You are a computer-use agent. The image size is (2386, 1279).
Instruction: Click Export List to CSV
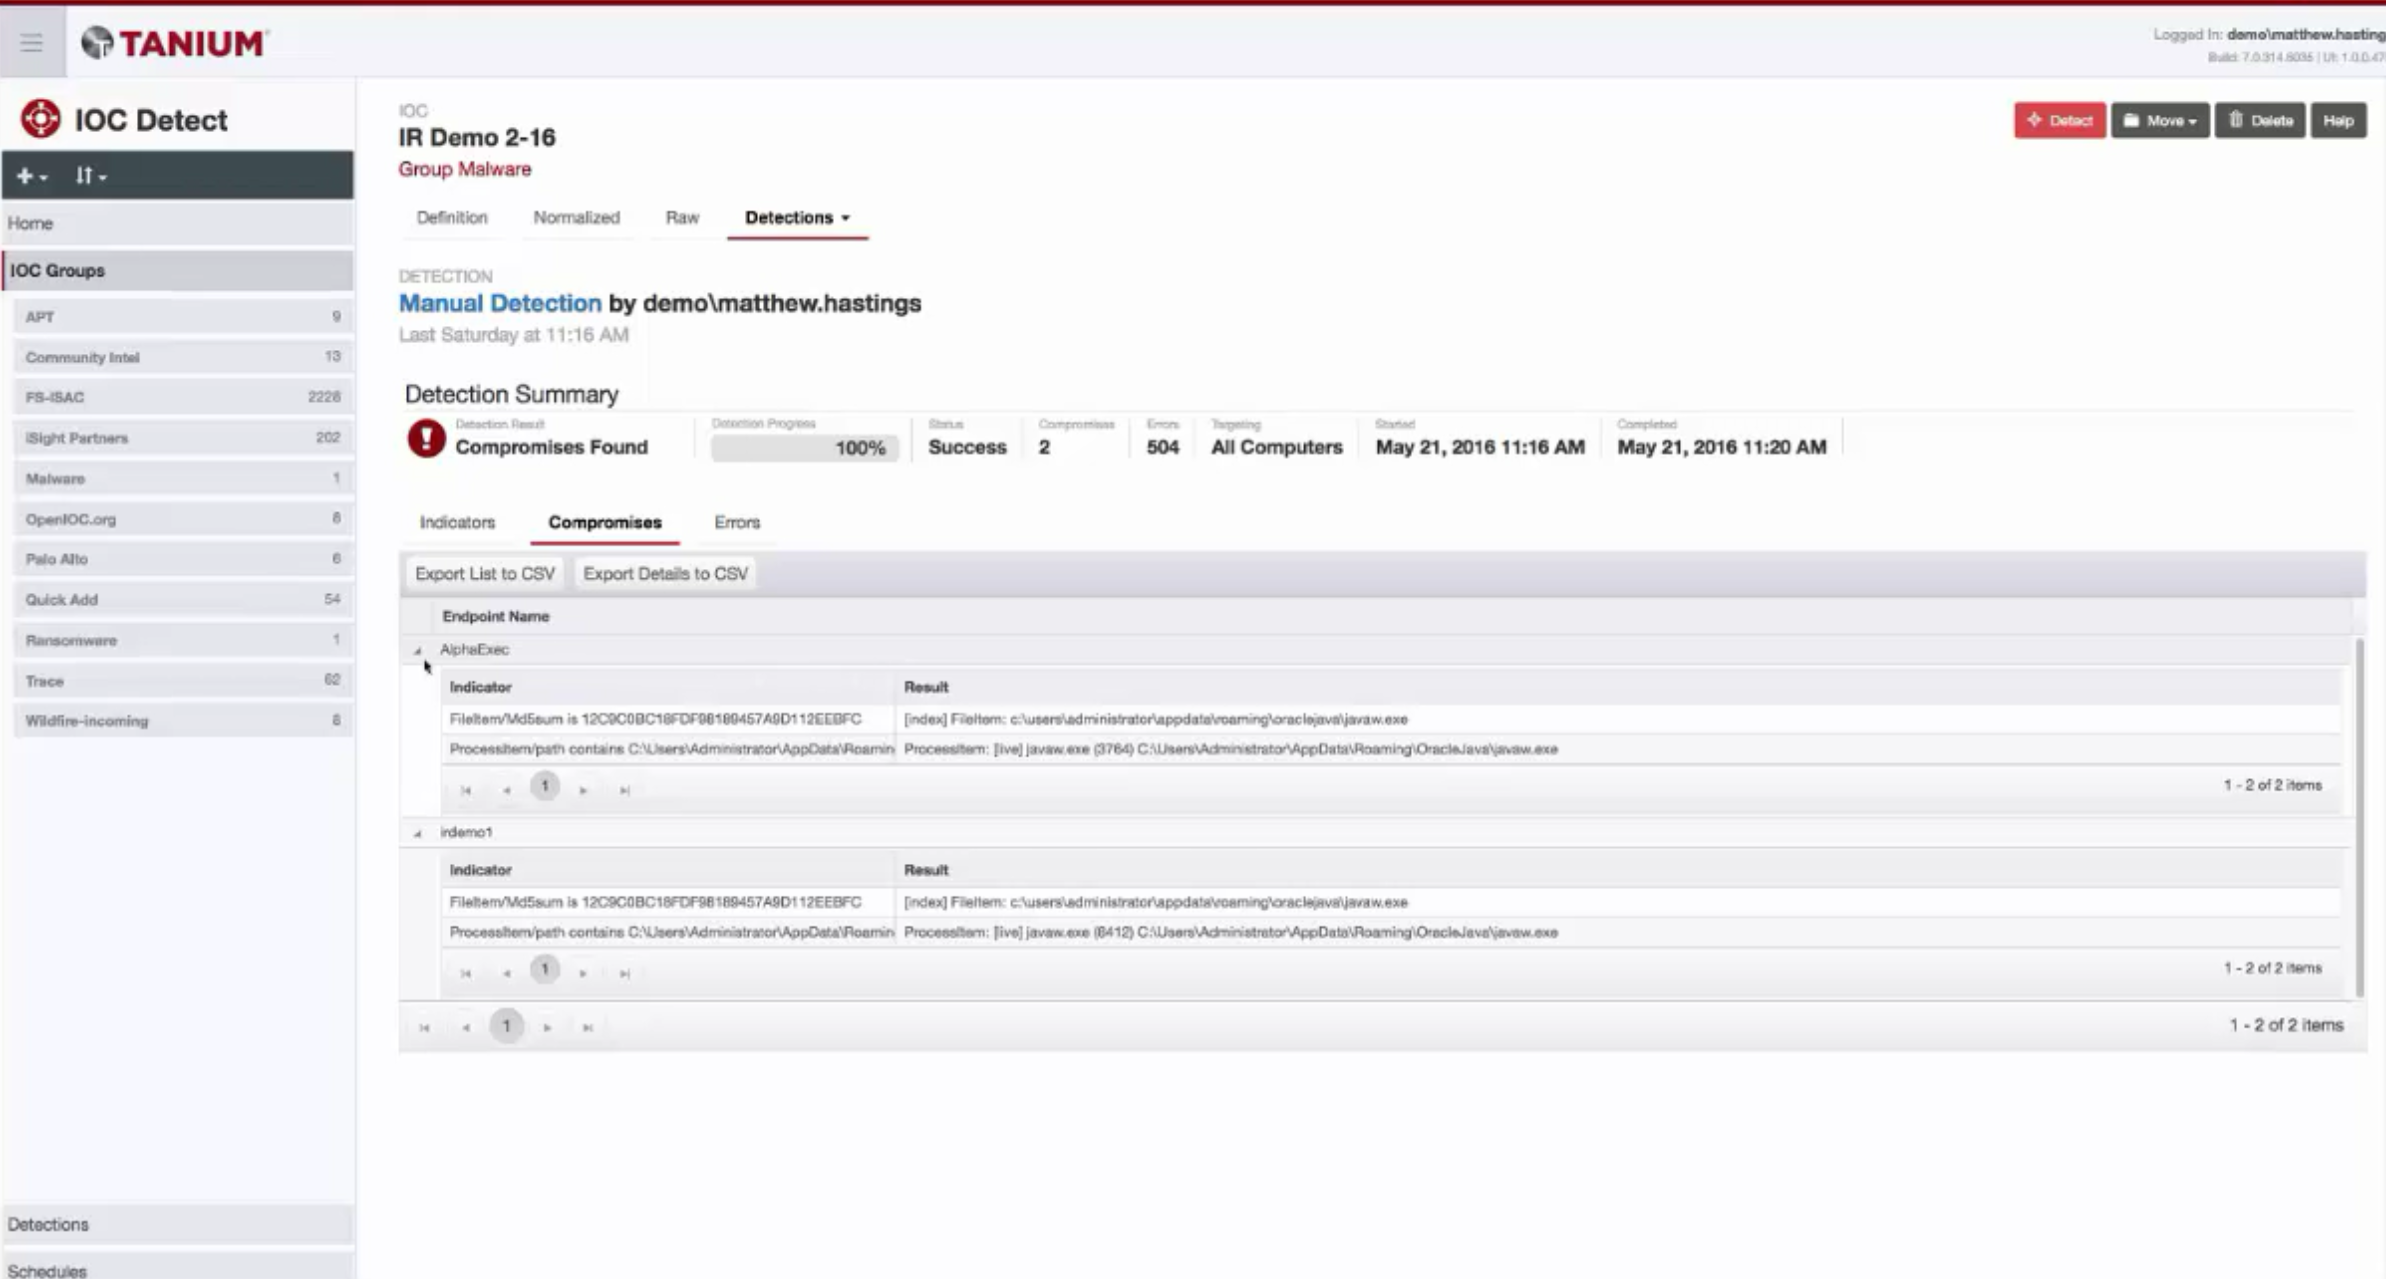pos(485,573)
